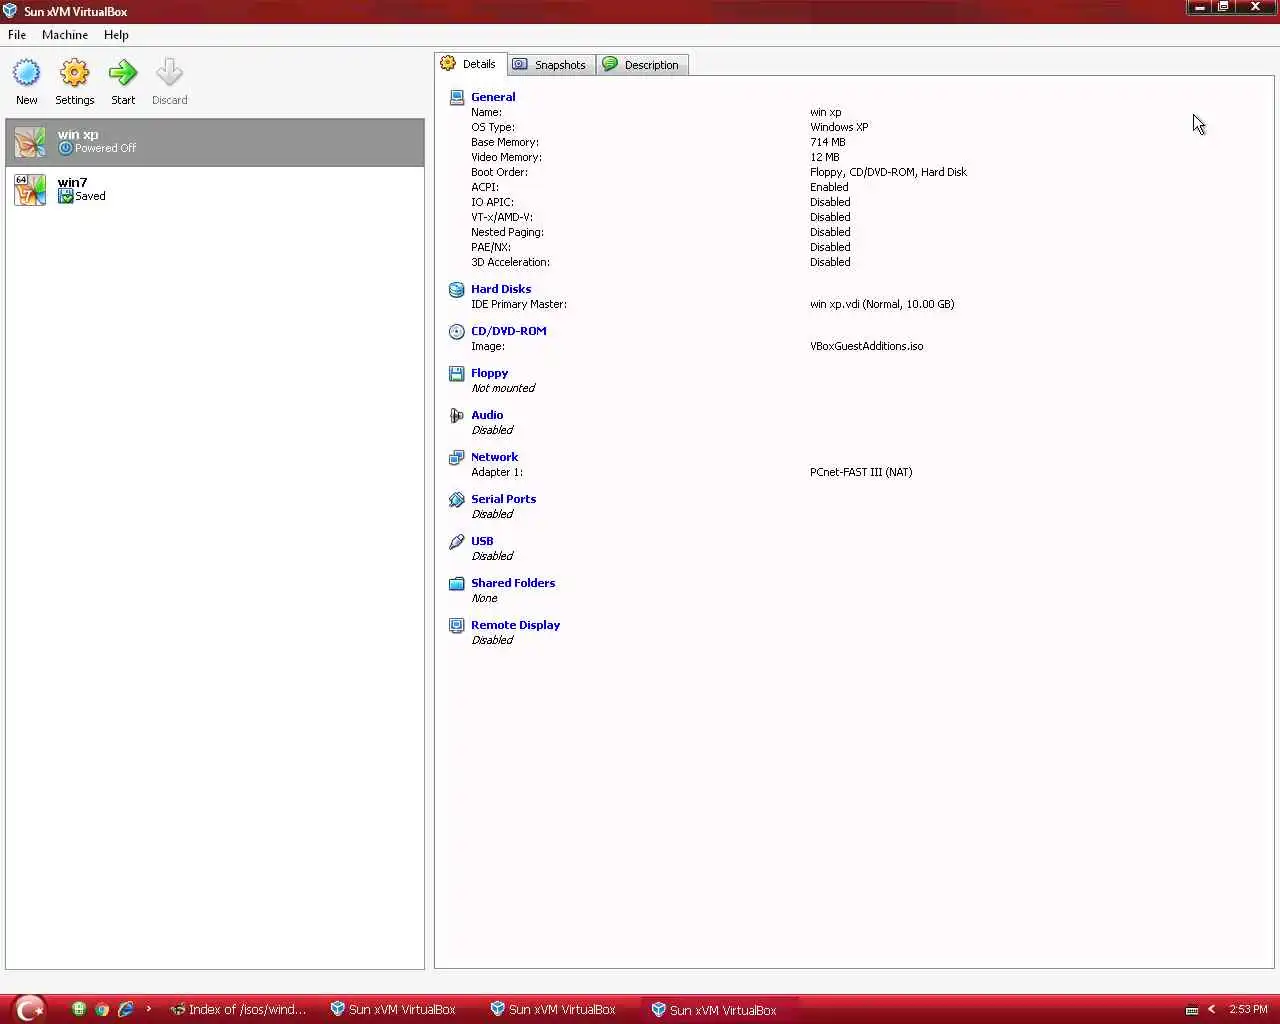Open the Floppy settings link
1280x1024 pixels.
click(490, 373)
